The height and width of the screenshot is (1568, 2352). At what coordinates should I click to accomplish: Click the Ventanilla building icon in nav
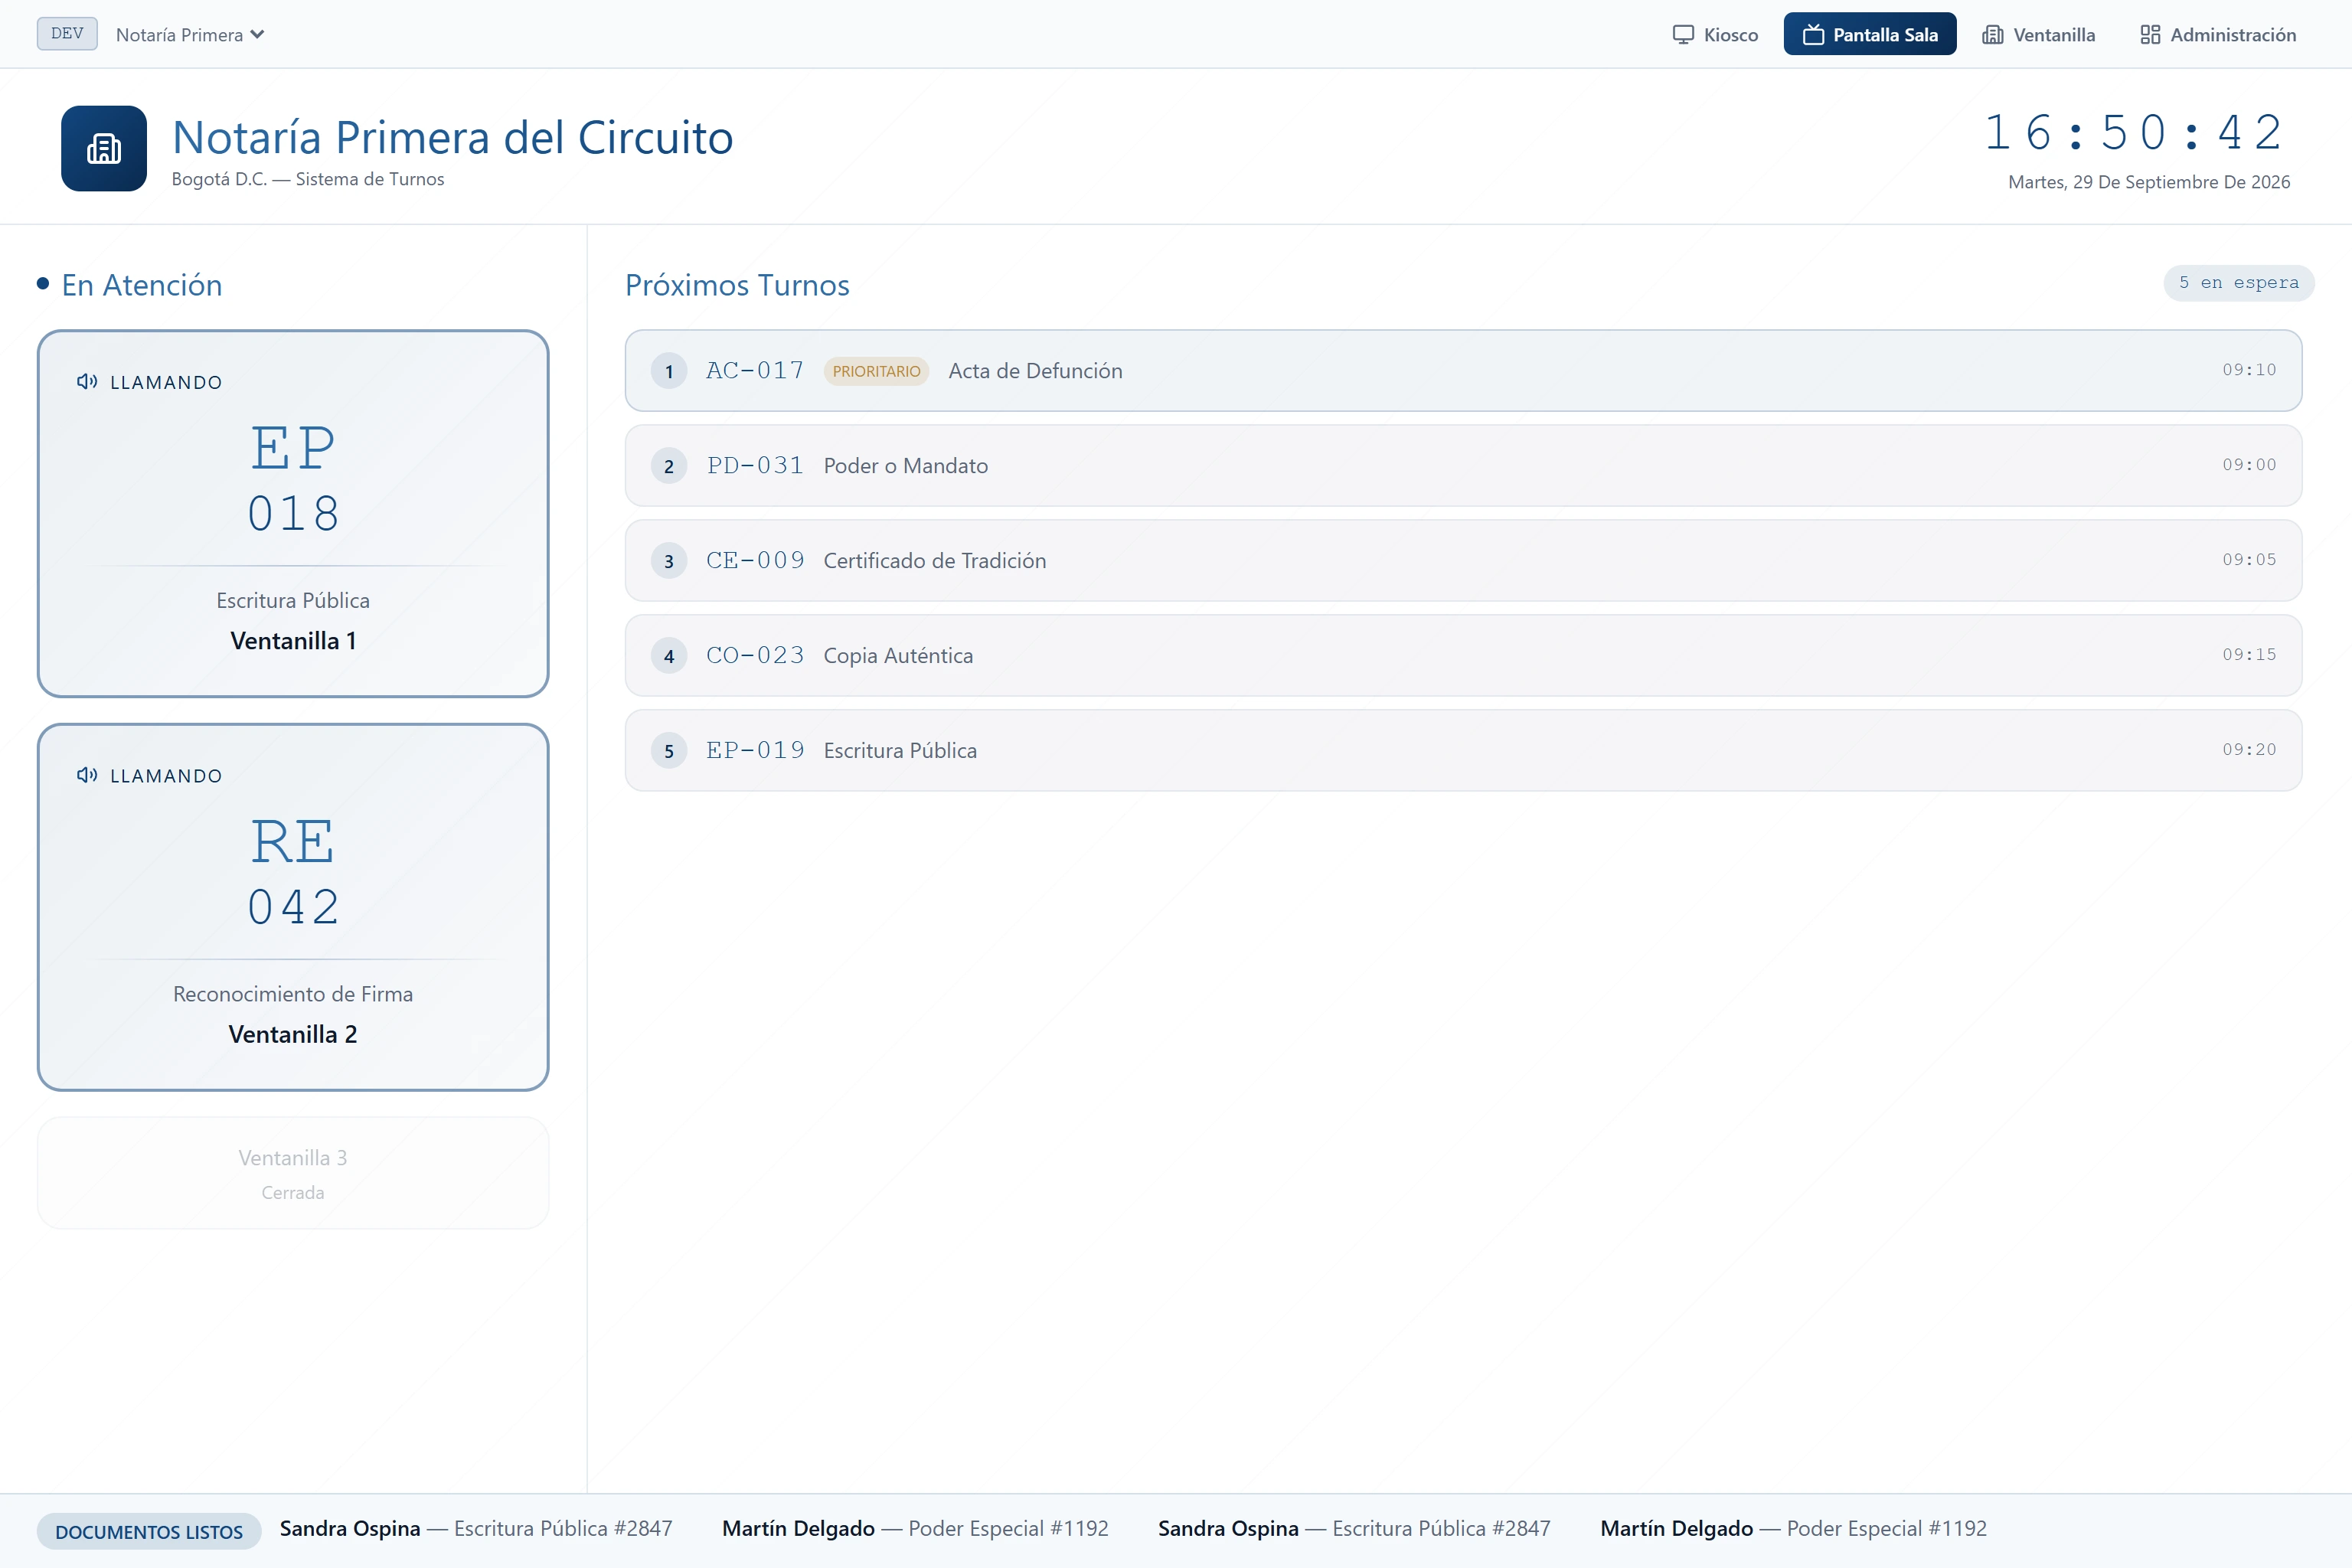point(1993,34)
